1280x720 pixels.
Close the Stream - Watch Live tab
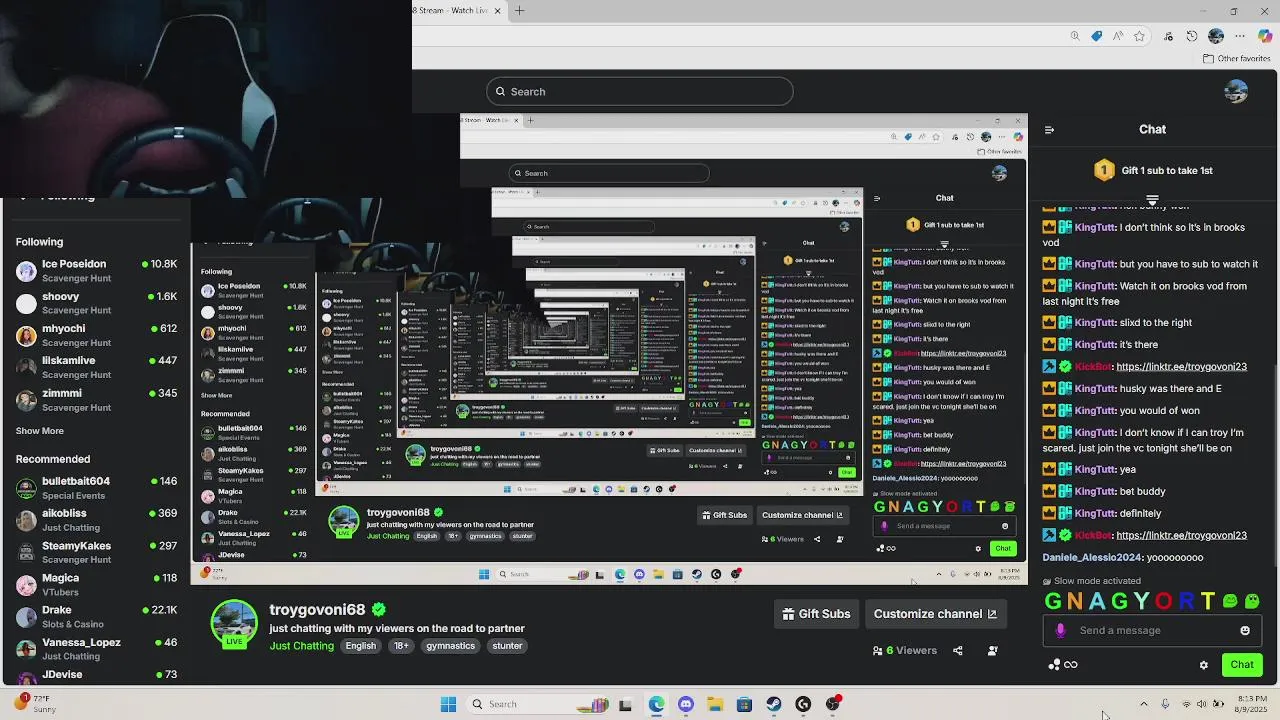coord(497,10)
